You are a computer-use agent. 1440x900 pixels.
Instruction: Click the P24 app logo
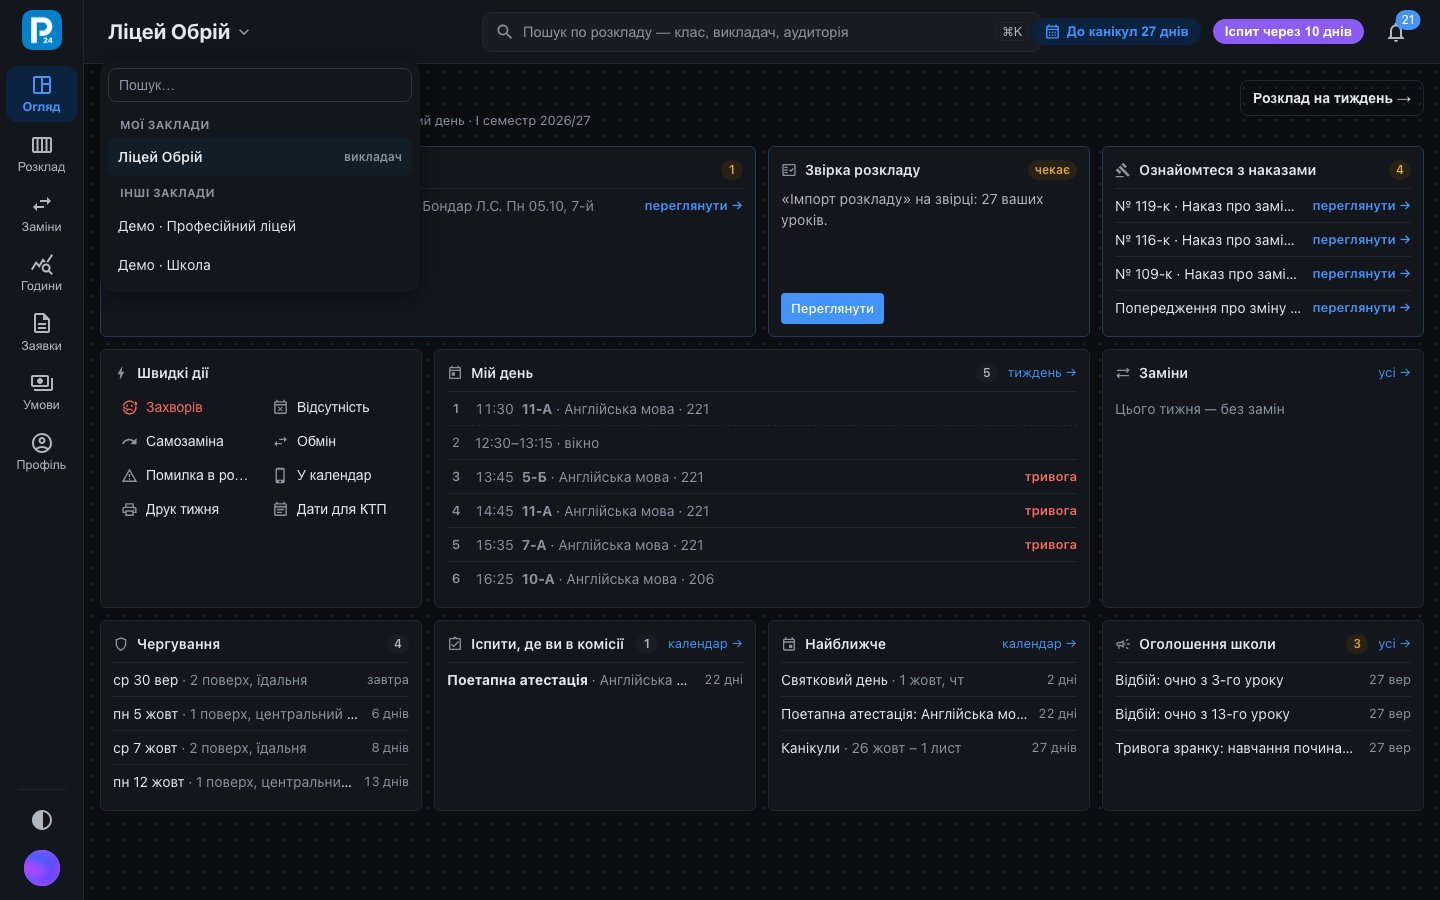42,30
